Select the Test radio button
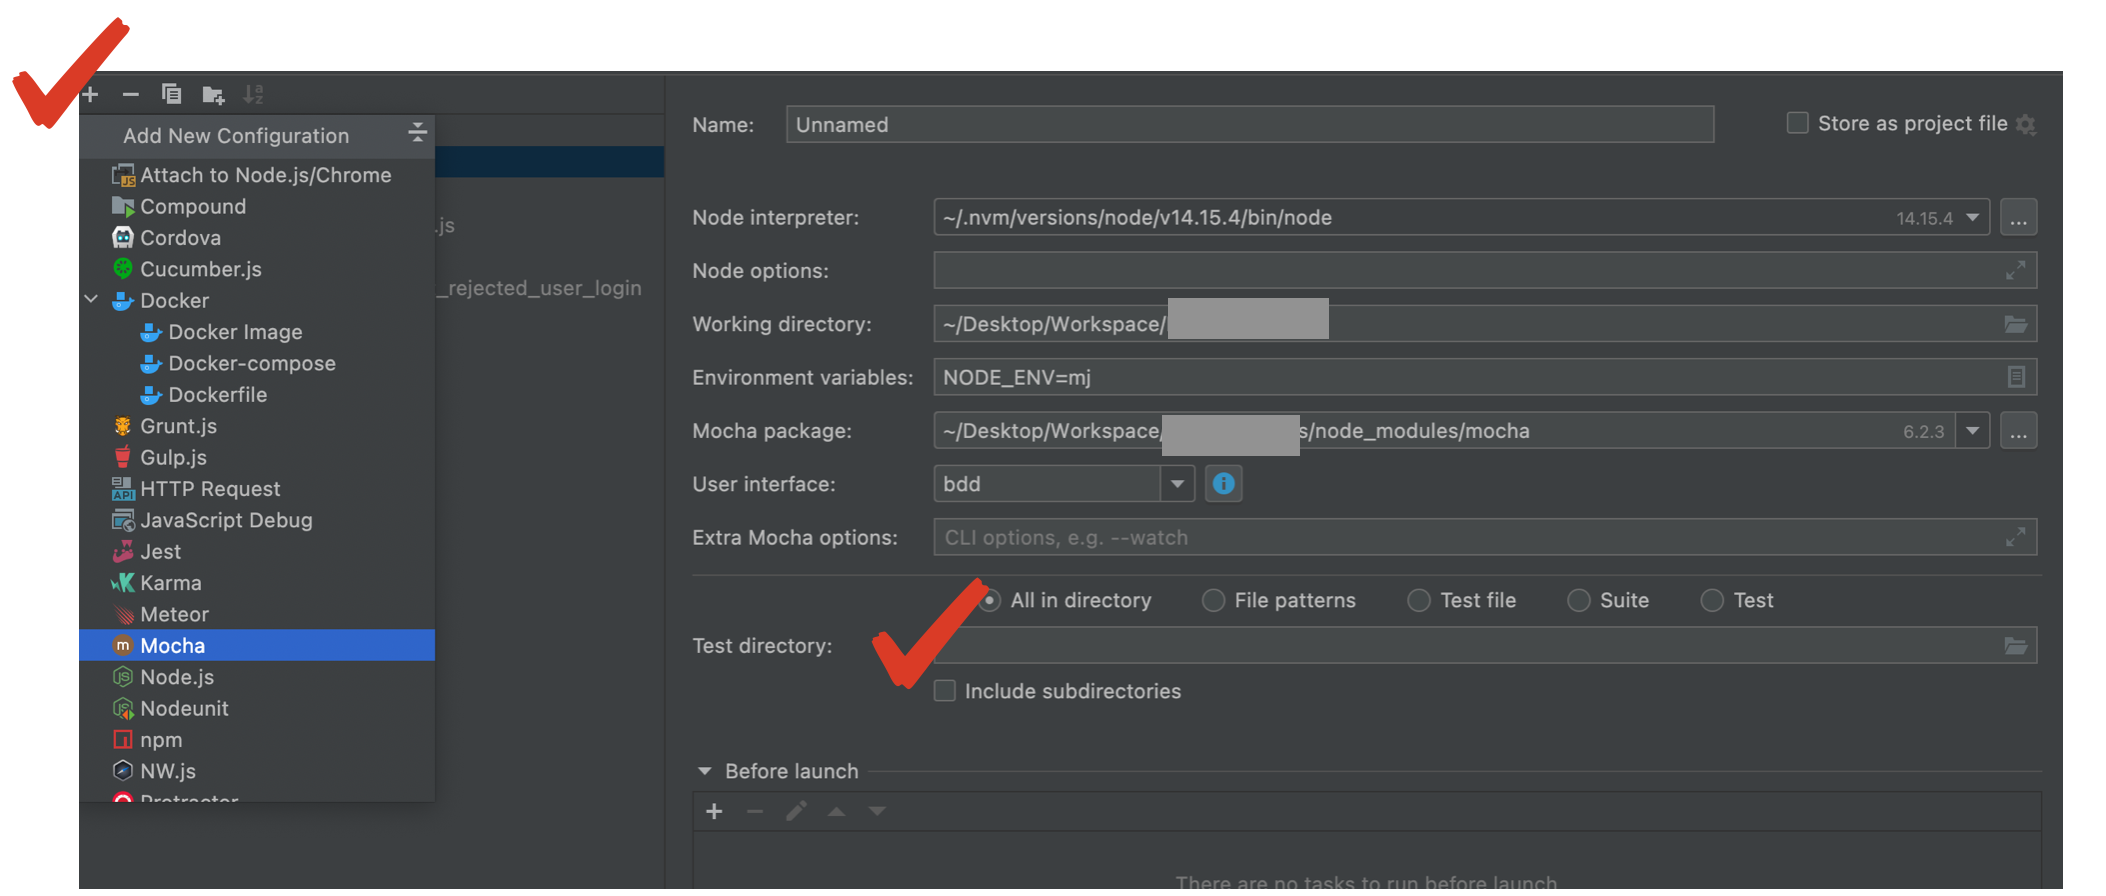 (1712, 600)
